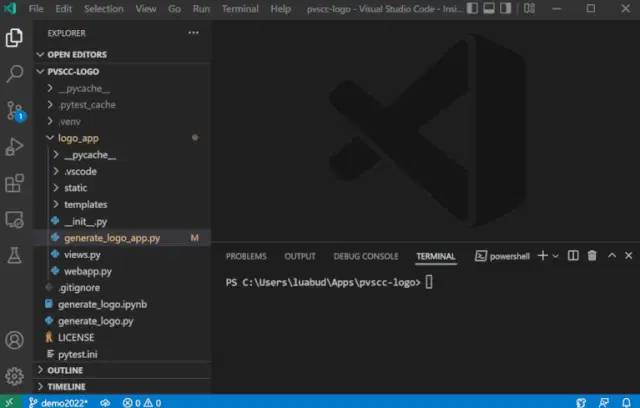This screenshot has height=408, width=640.
Task: Open generate_logo.ipynb notebook
Action: coord(122,304)
